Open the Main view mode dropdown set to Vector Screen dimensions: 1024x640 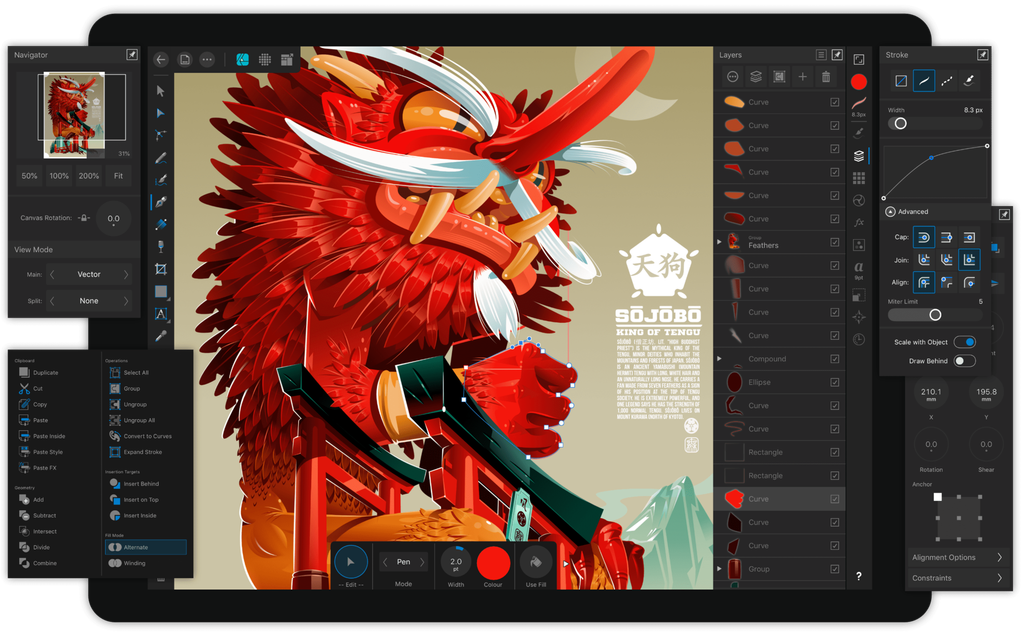point(88,274)
